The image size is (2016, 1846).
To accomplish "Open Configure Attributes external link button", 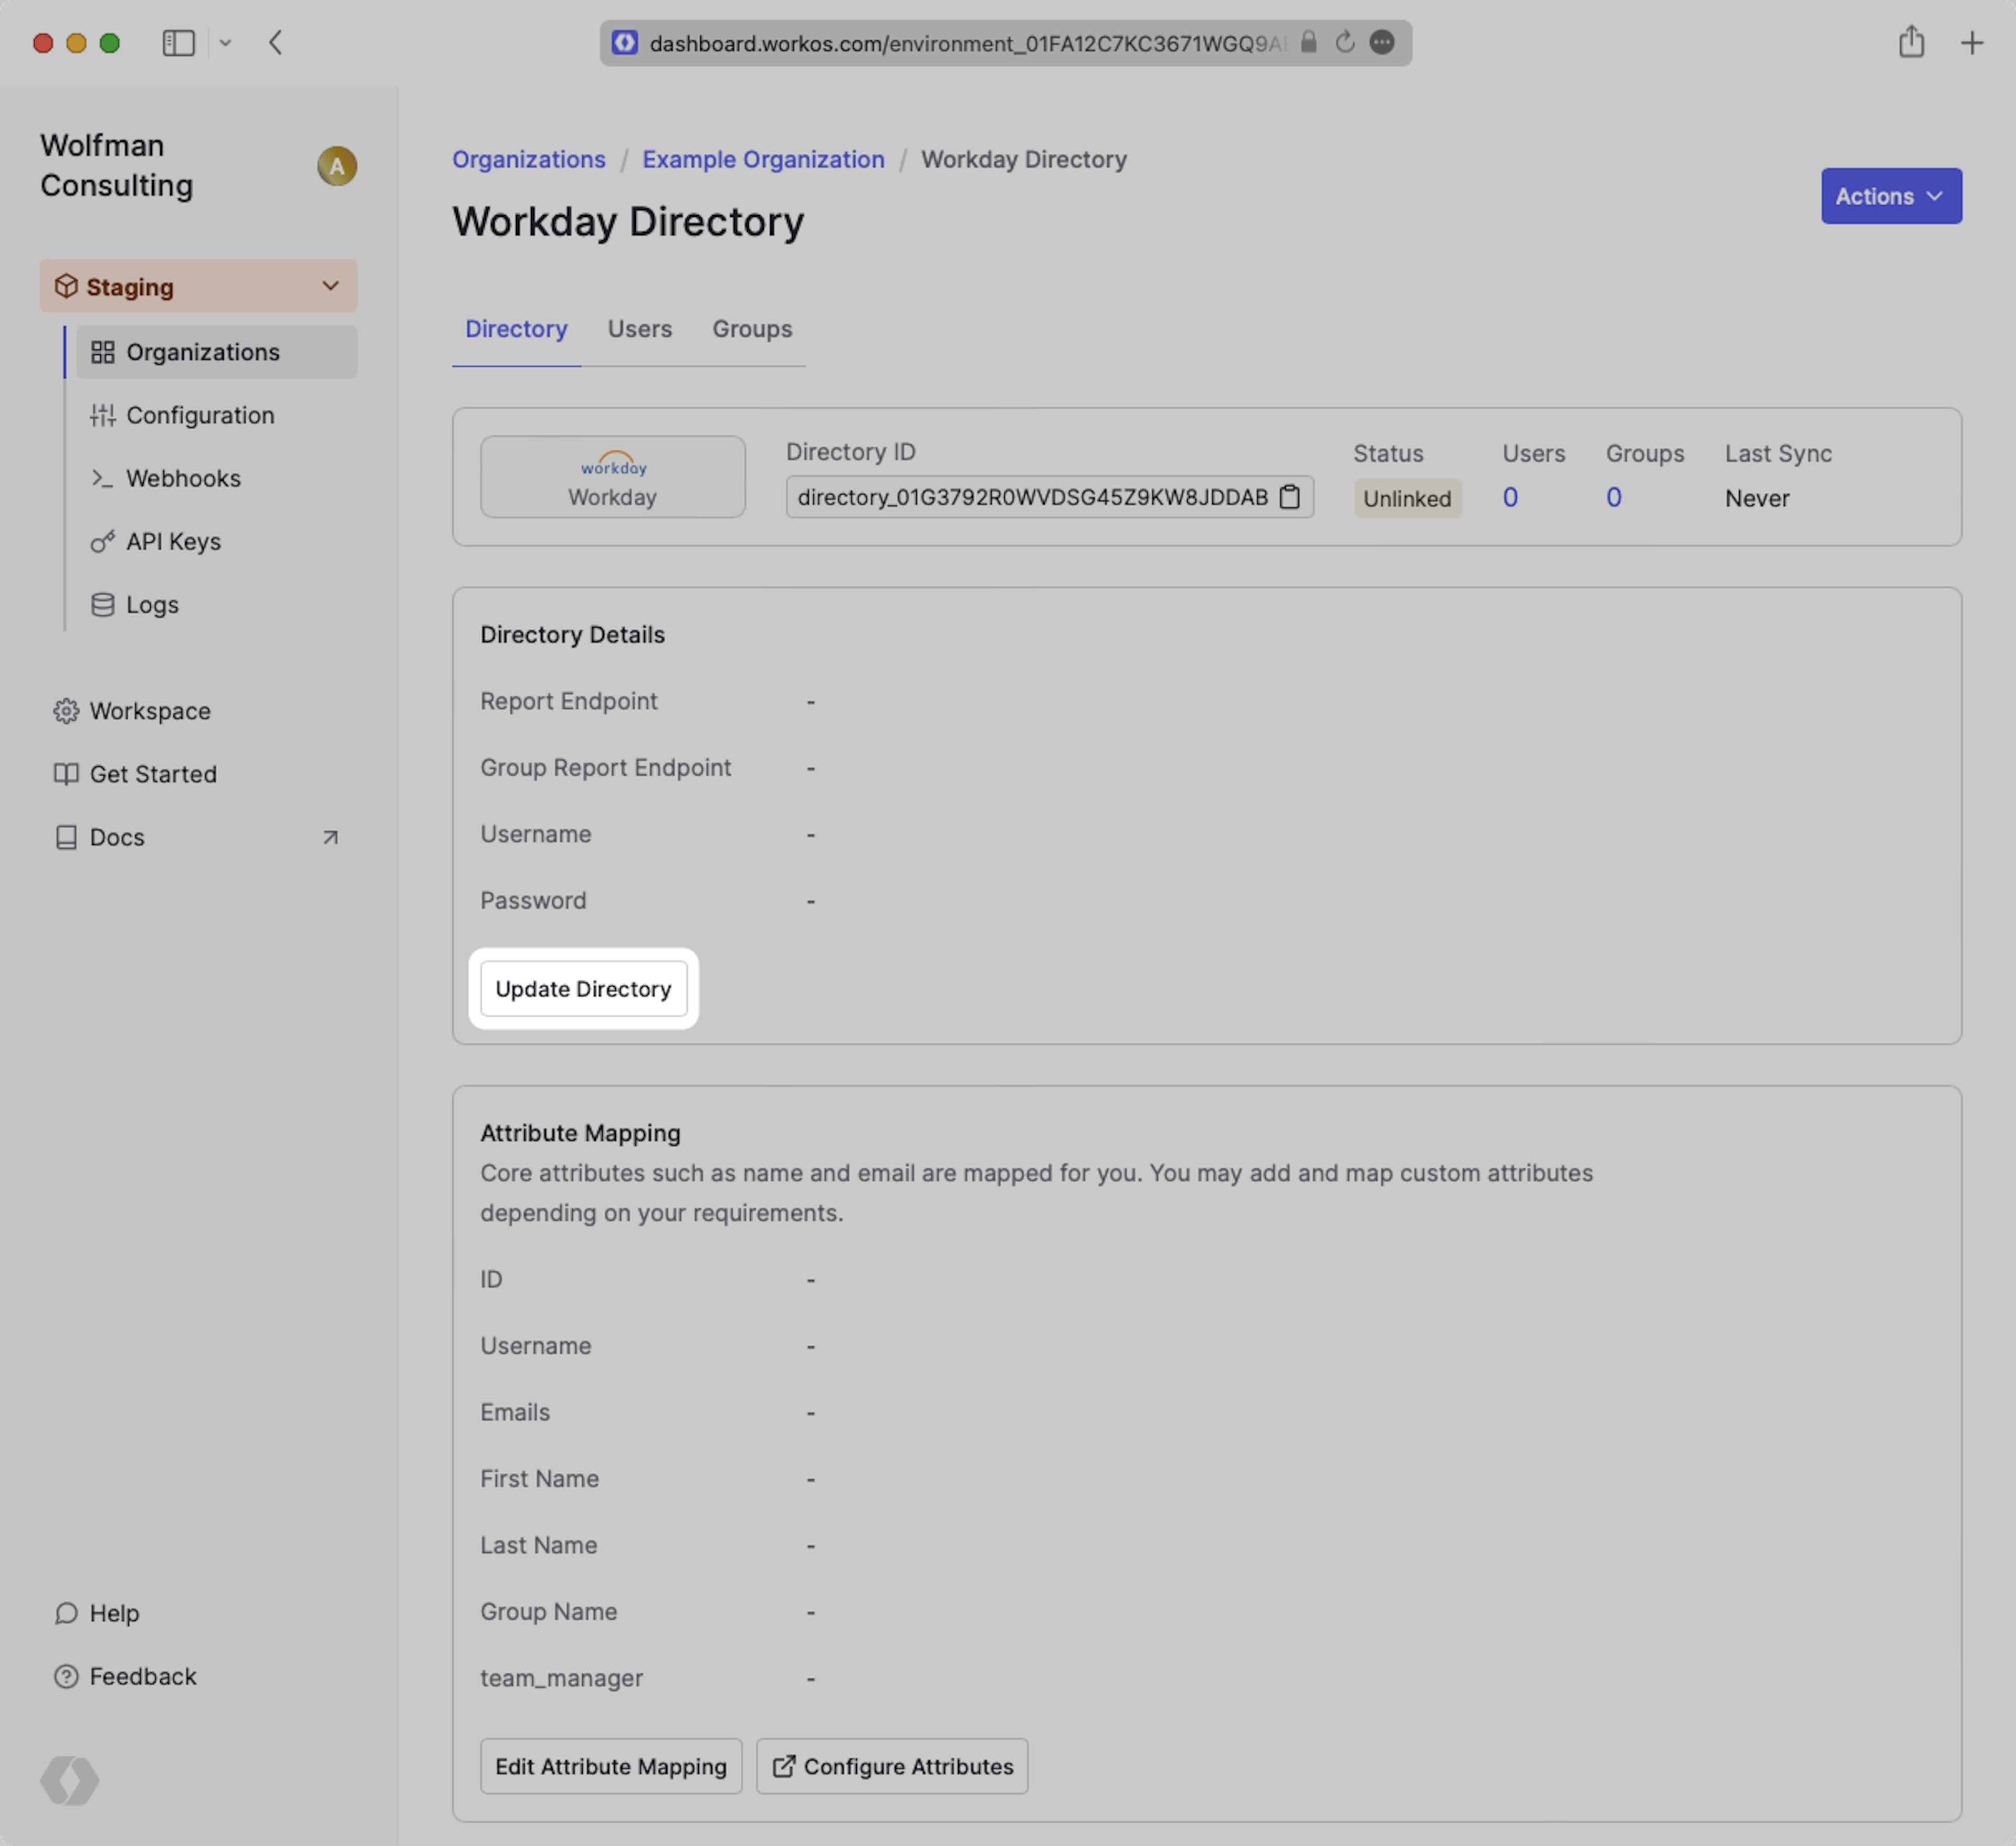I will [x=891, y=1766].
